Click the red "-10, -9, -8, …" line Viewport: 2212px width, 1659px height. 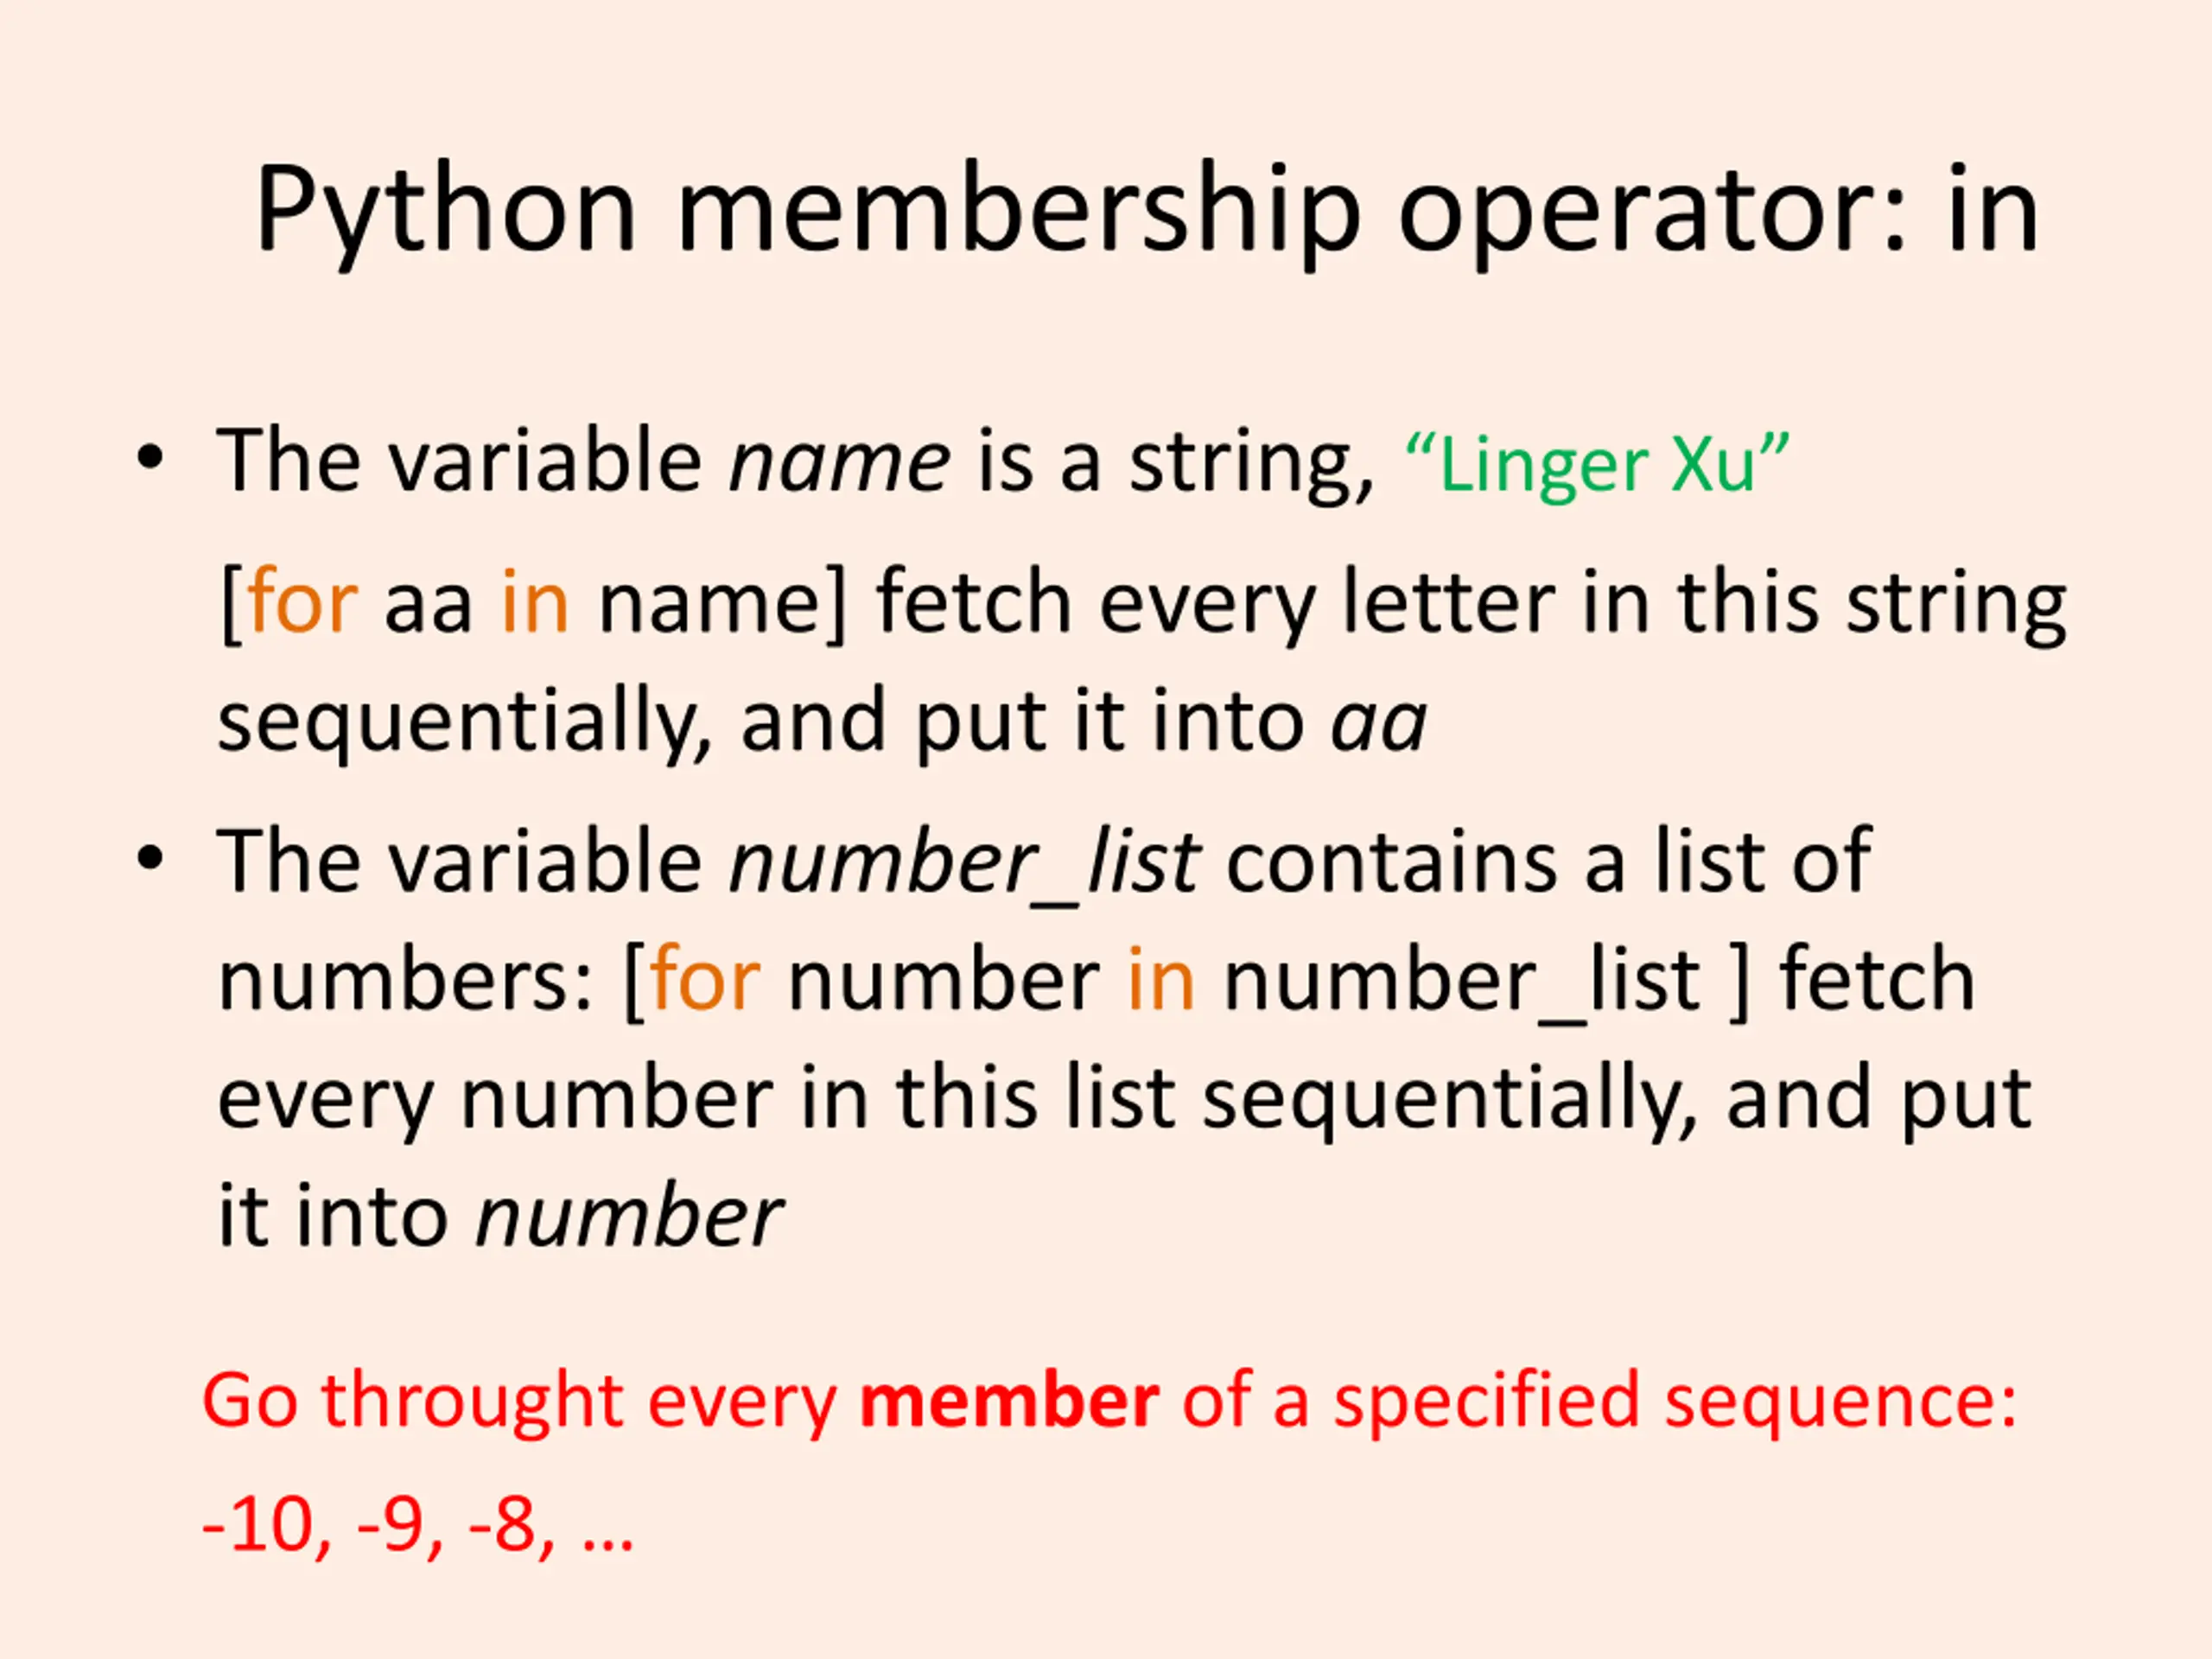(x=418, y=1526)
